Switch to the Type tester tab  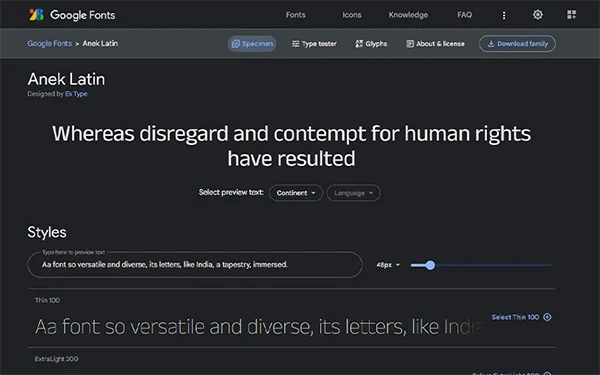click(x=314, y=44)
